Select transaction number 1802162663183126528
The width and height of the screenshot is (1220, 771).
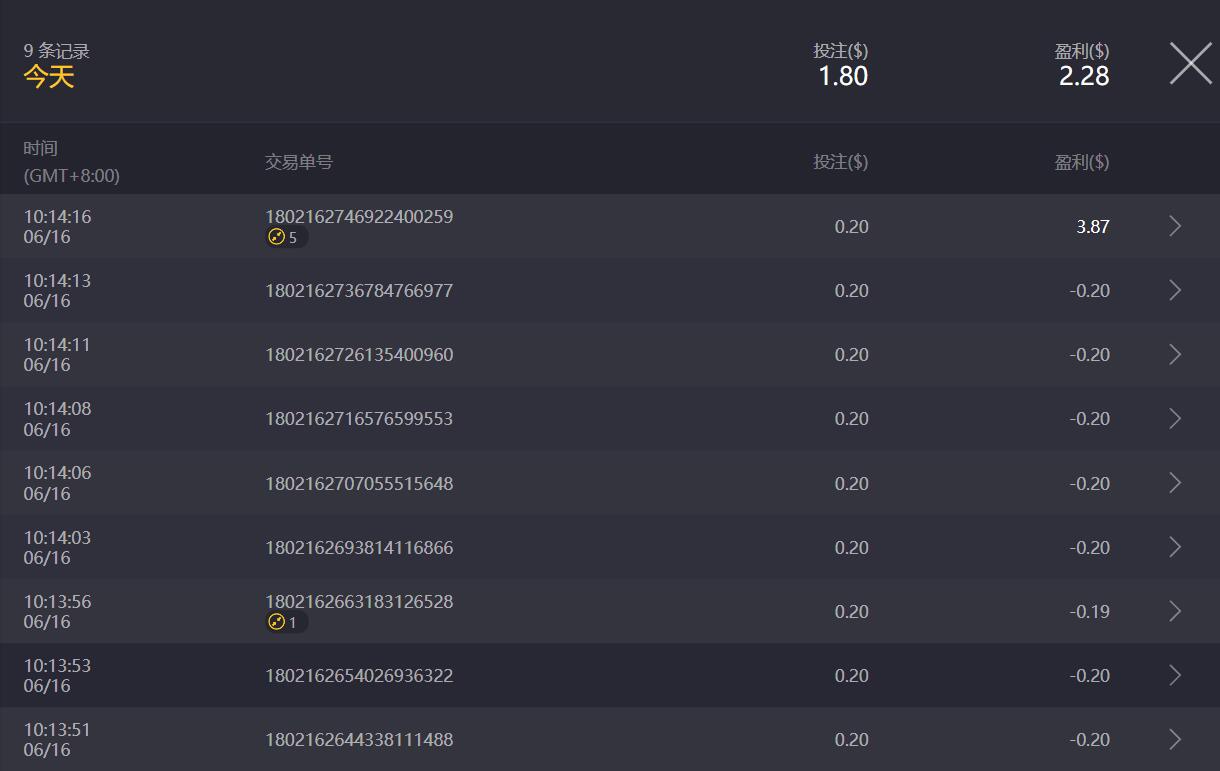pyautogui.click(x=359, y=601)
